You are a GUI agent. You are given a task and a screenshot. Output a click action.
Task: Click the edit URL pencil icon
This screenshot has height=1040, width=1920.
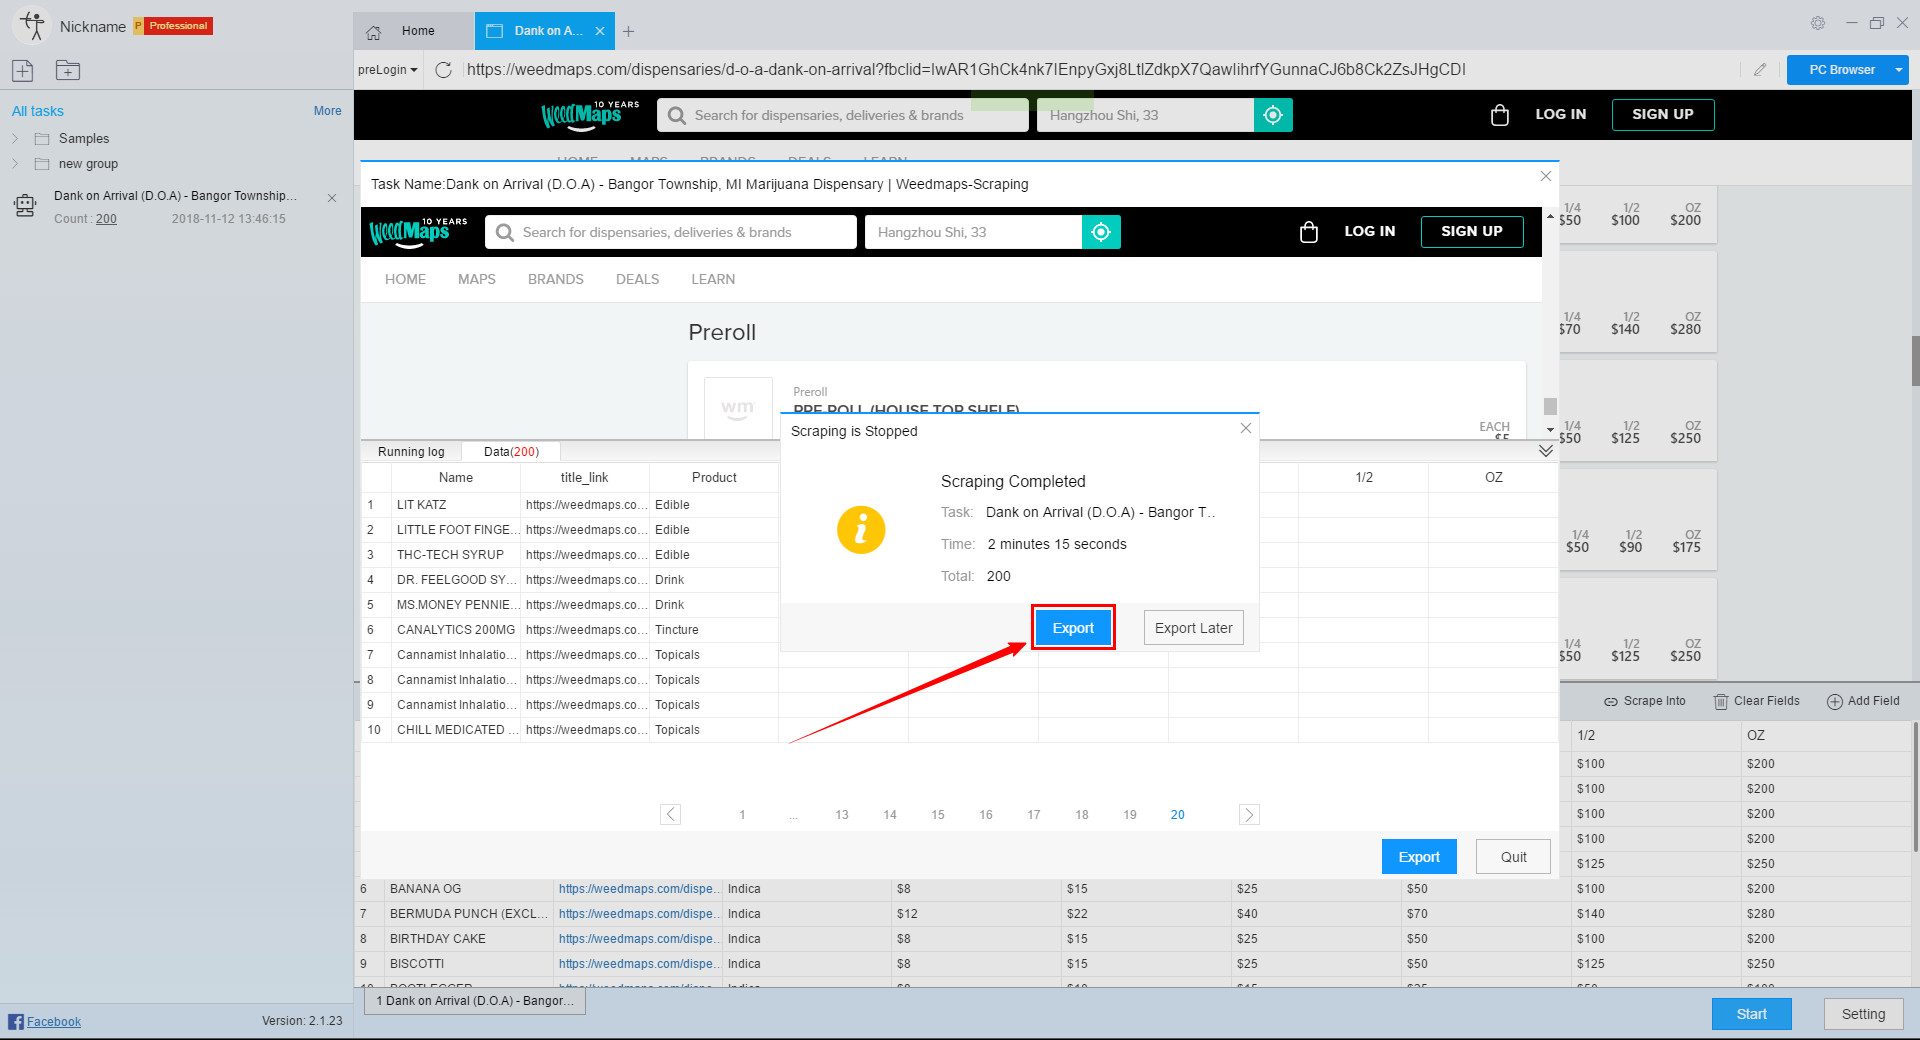pyautogui.click(x=1760, y=70)
